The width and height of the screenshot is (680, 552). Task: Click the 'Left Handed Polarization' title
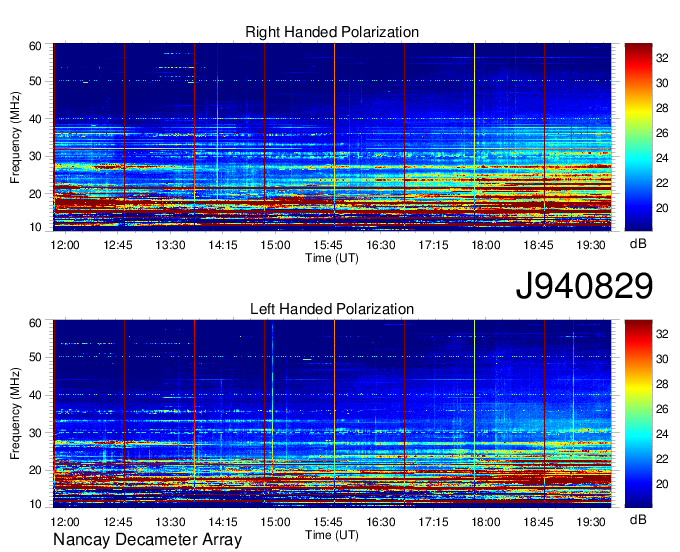tap(332, 309)
